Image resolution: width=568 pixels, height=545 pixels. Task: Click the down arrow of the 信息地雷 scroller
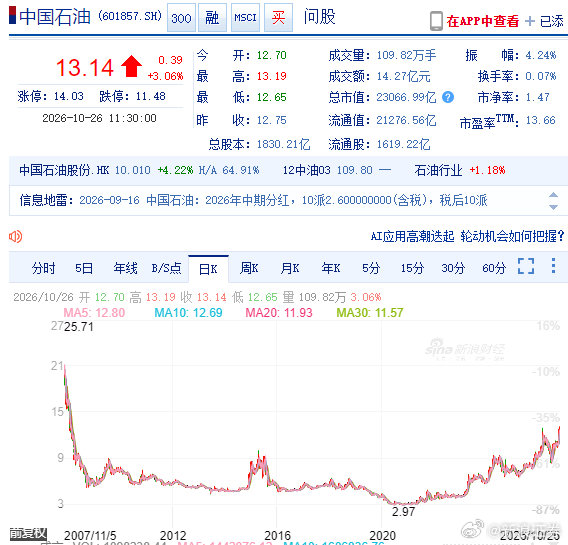pyautogui.click(x=553, y=207)
